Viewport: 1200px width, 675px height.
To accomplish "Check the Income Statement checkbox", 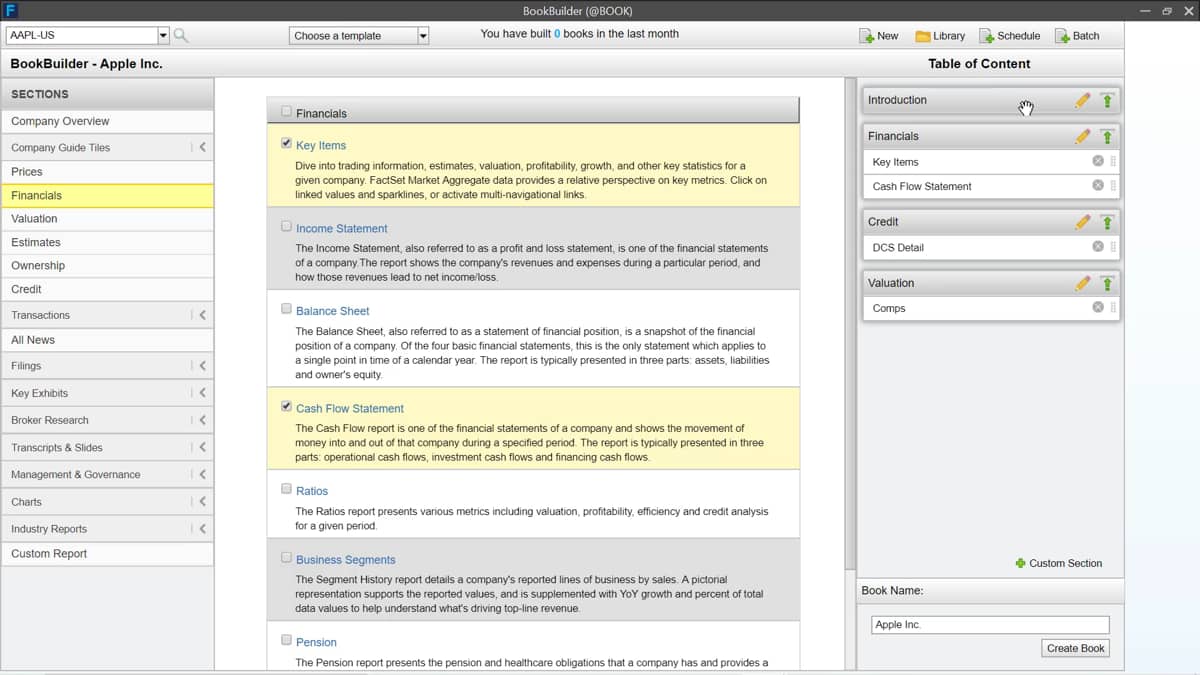I will [287, 227].
